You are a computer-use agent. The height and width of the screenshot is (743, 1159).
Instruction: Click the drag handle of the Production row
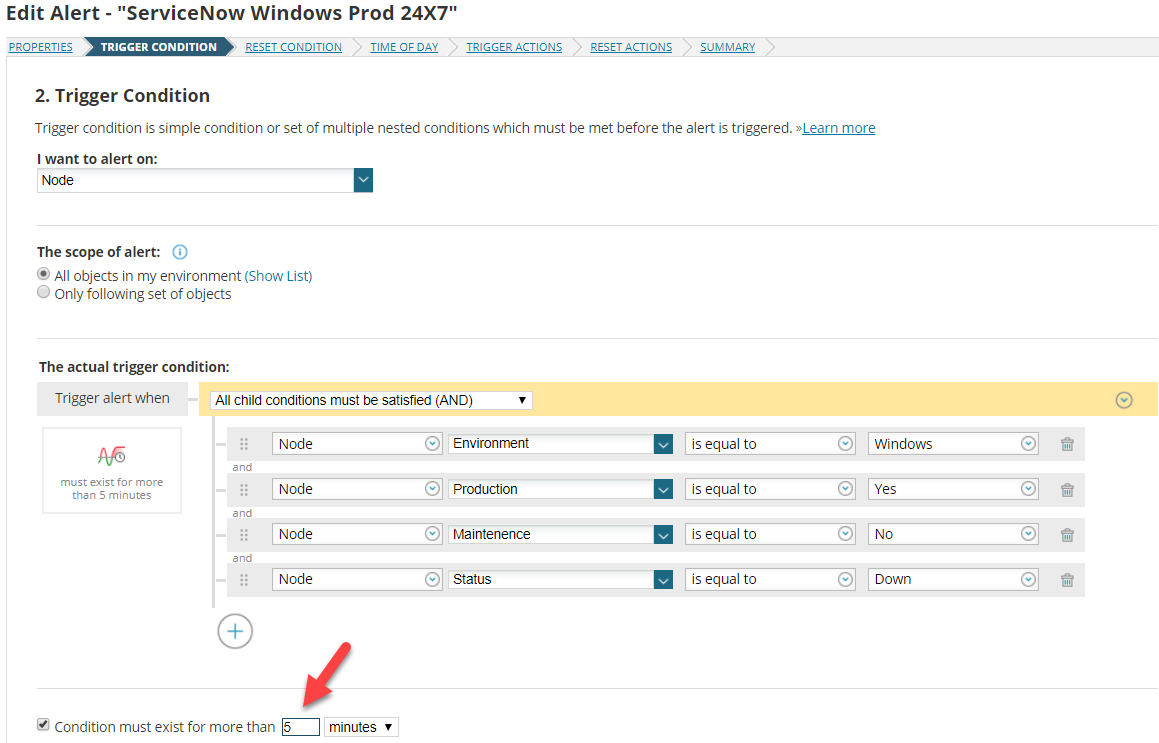[244, 490]
